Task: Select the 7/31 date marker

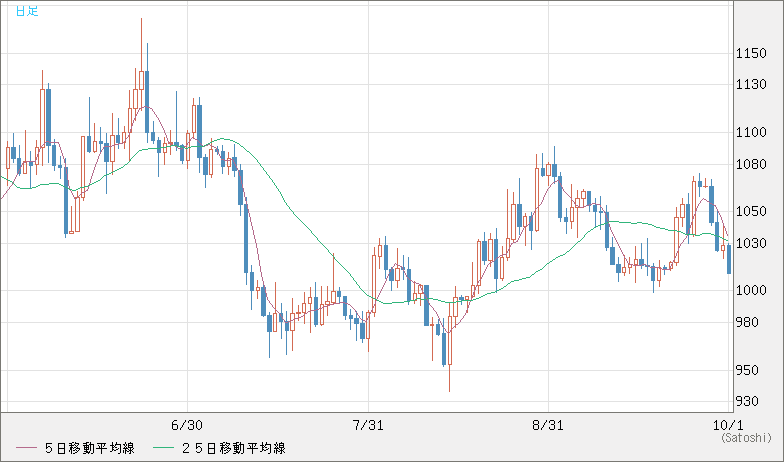Action: pyautogui.click(x=369, y=425)
